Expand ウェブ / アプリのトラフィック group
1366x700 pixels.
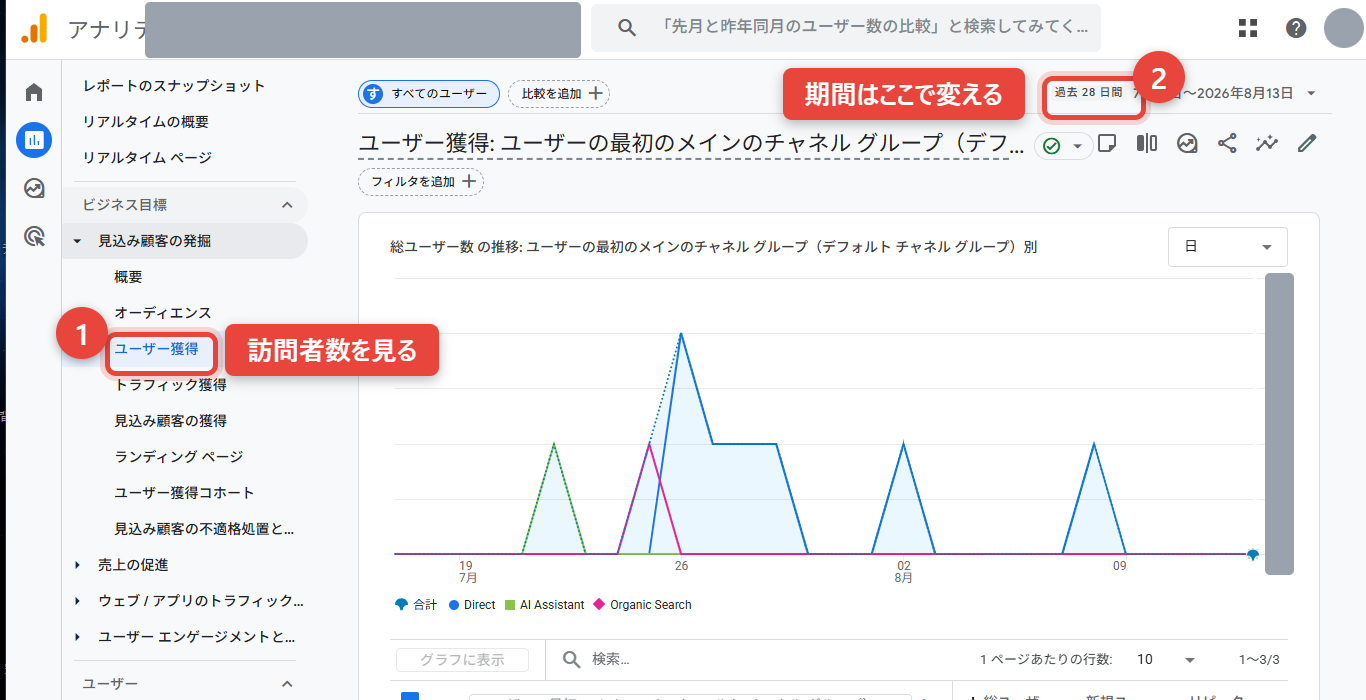[x=78, y=601]
